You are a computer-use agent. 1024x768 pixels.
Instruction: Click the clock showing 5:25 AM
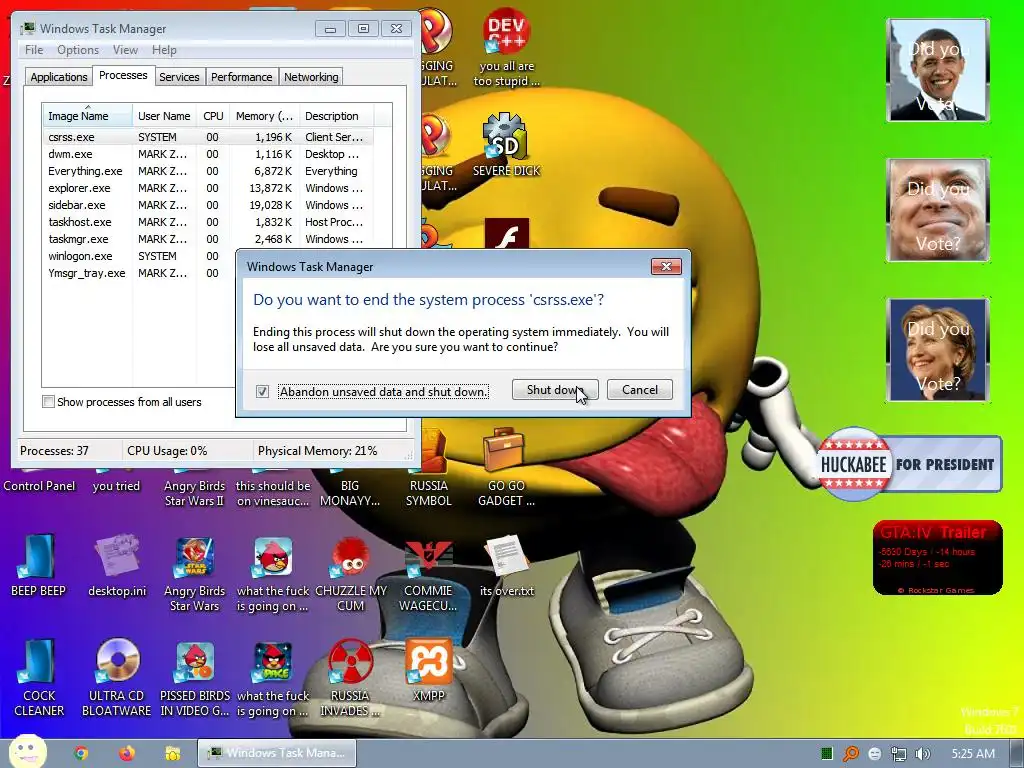973,754
